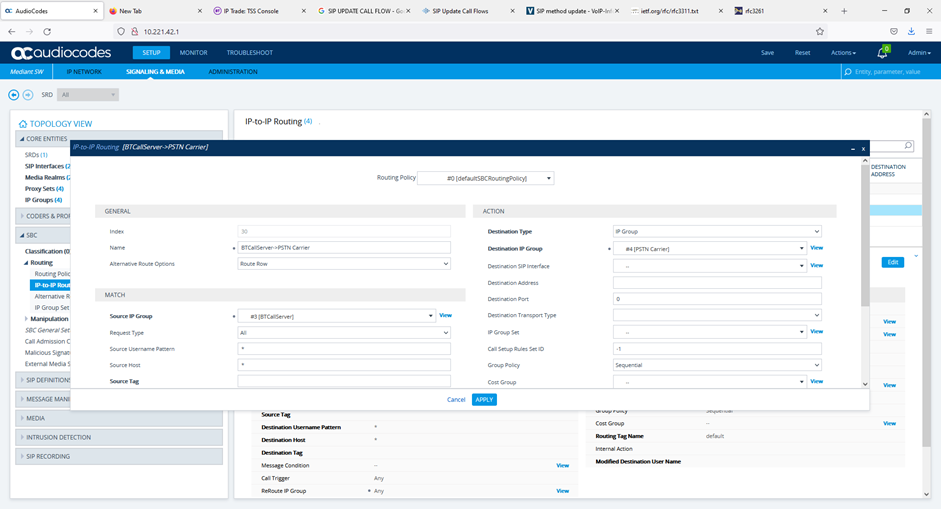Click Save in the top bar
Screen dimensions: 941x509
[768, 53]
